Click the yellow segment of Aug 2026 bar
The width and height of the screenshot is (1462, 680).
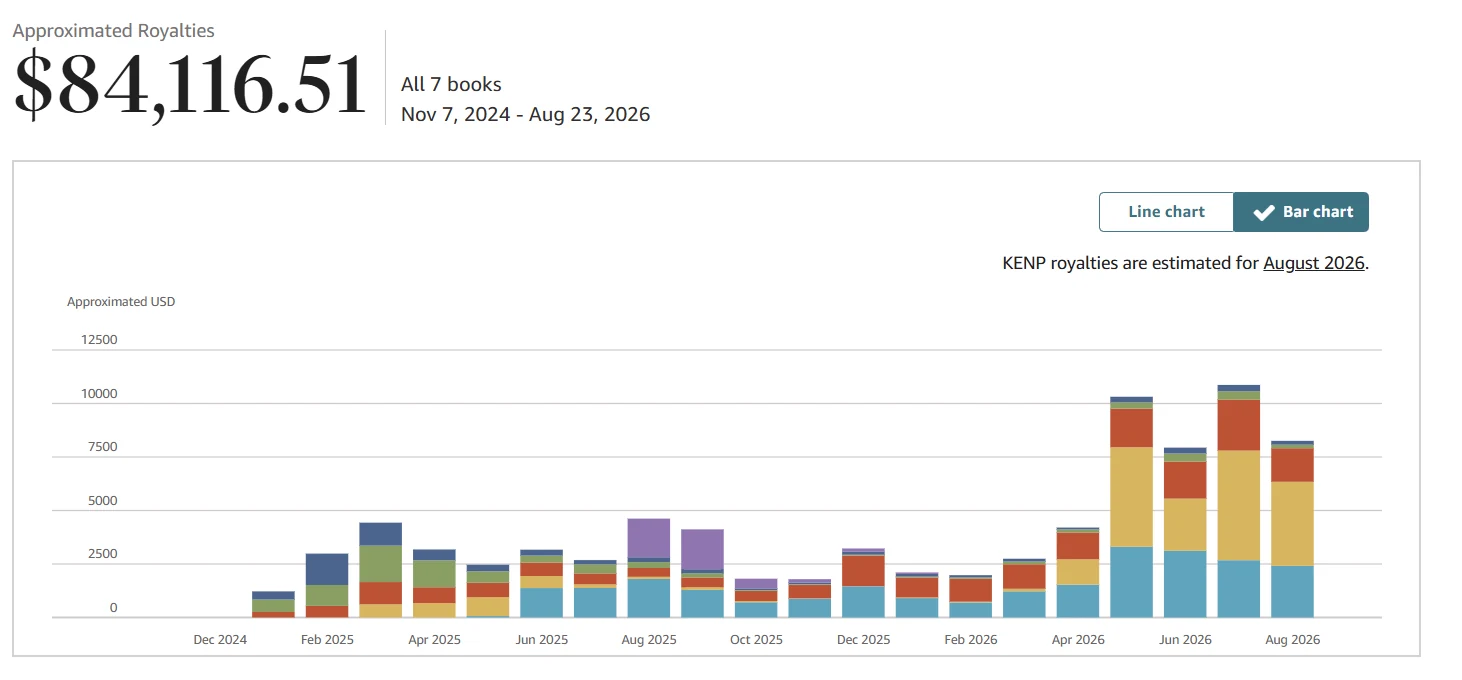coord(1292,524)
